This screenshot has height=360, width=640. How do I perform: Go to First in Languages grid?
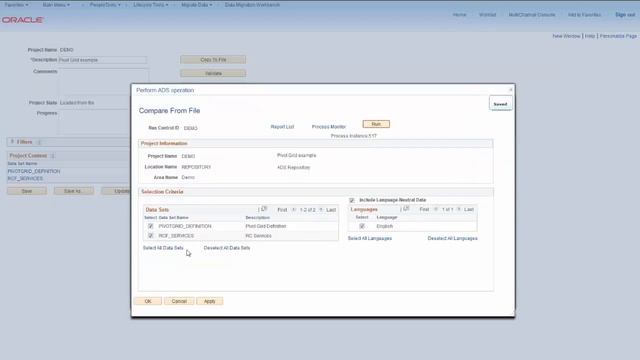[424, 209]
